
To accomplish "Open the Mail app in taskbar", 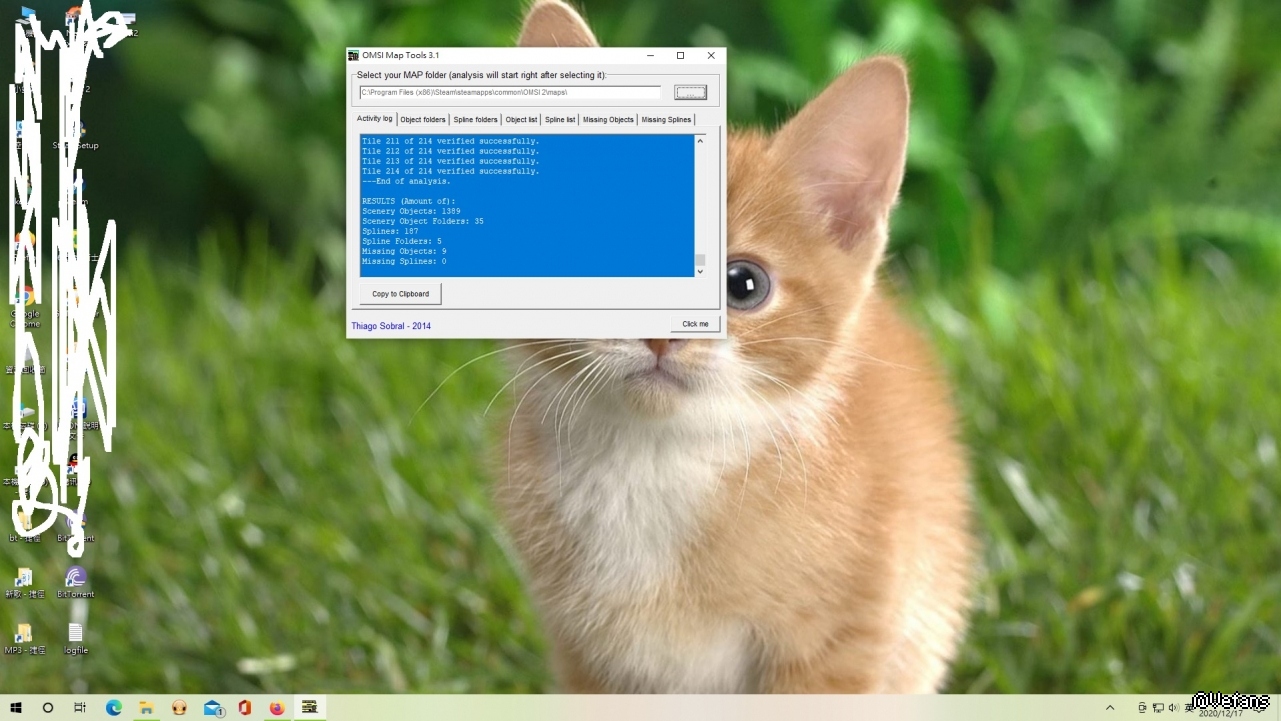I will 213,708.
